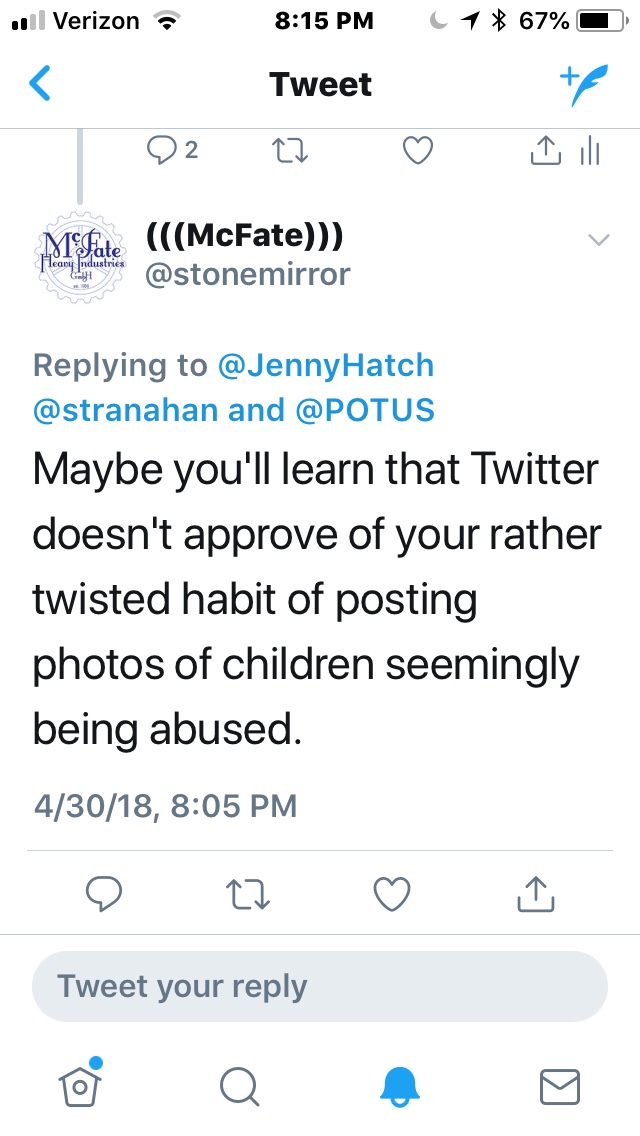Like the McFate tweet with heart
Viewport: 640px width, 1136px height.
(x=391, y=893)
